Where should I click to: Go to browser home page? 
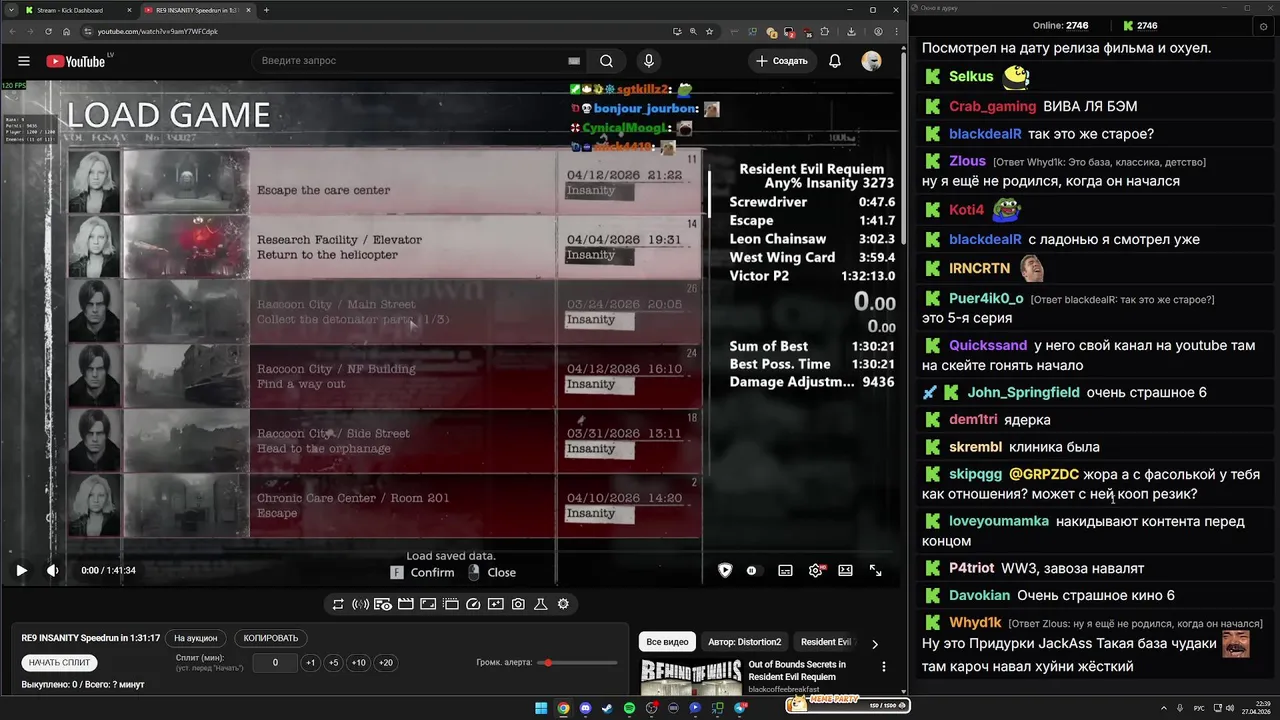(66, 31)
